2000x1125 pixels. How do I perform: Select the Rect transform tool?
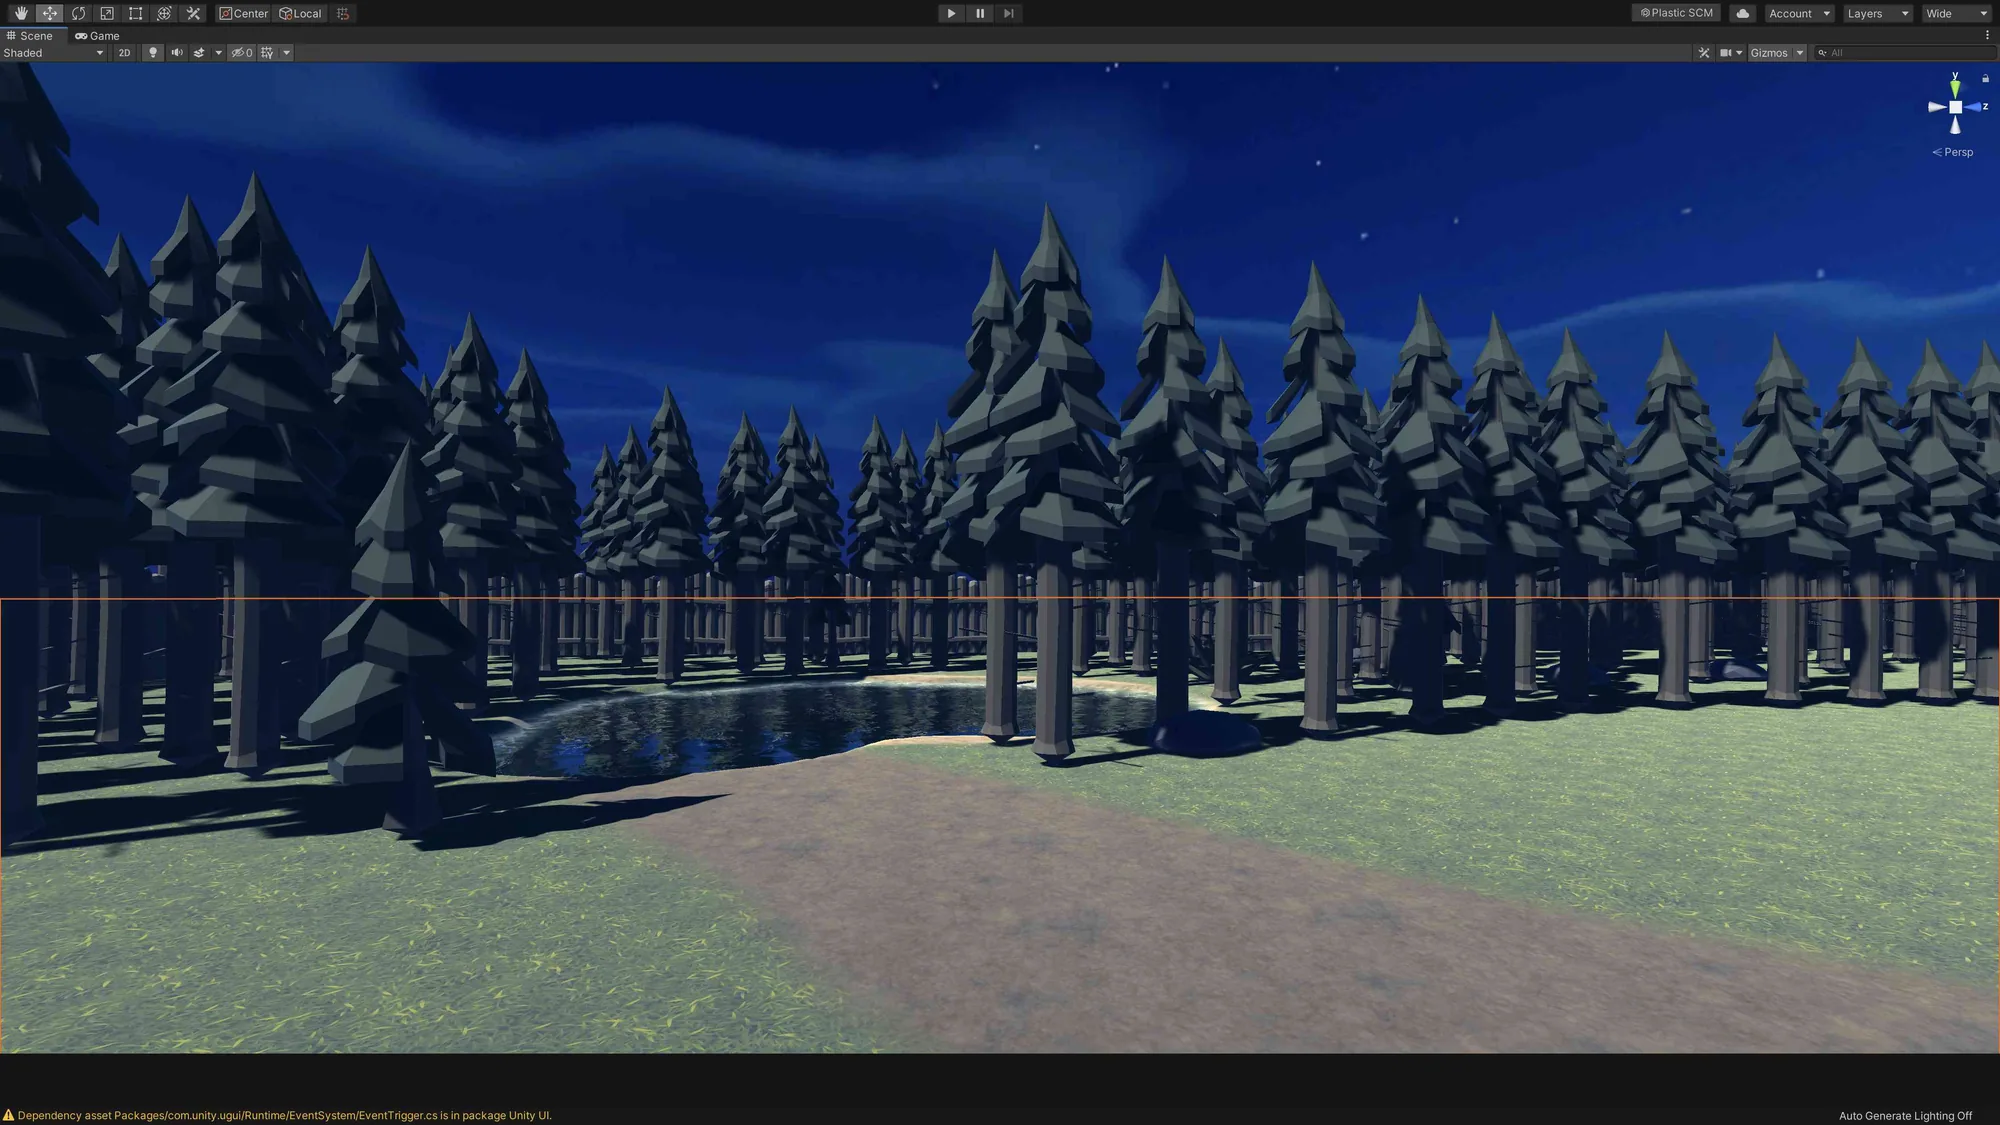pos(136,13)
